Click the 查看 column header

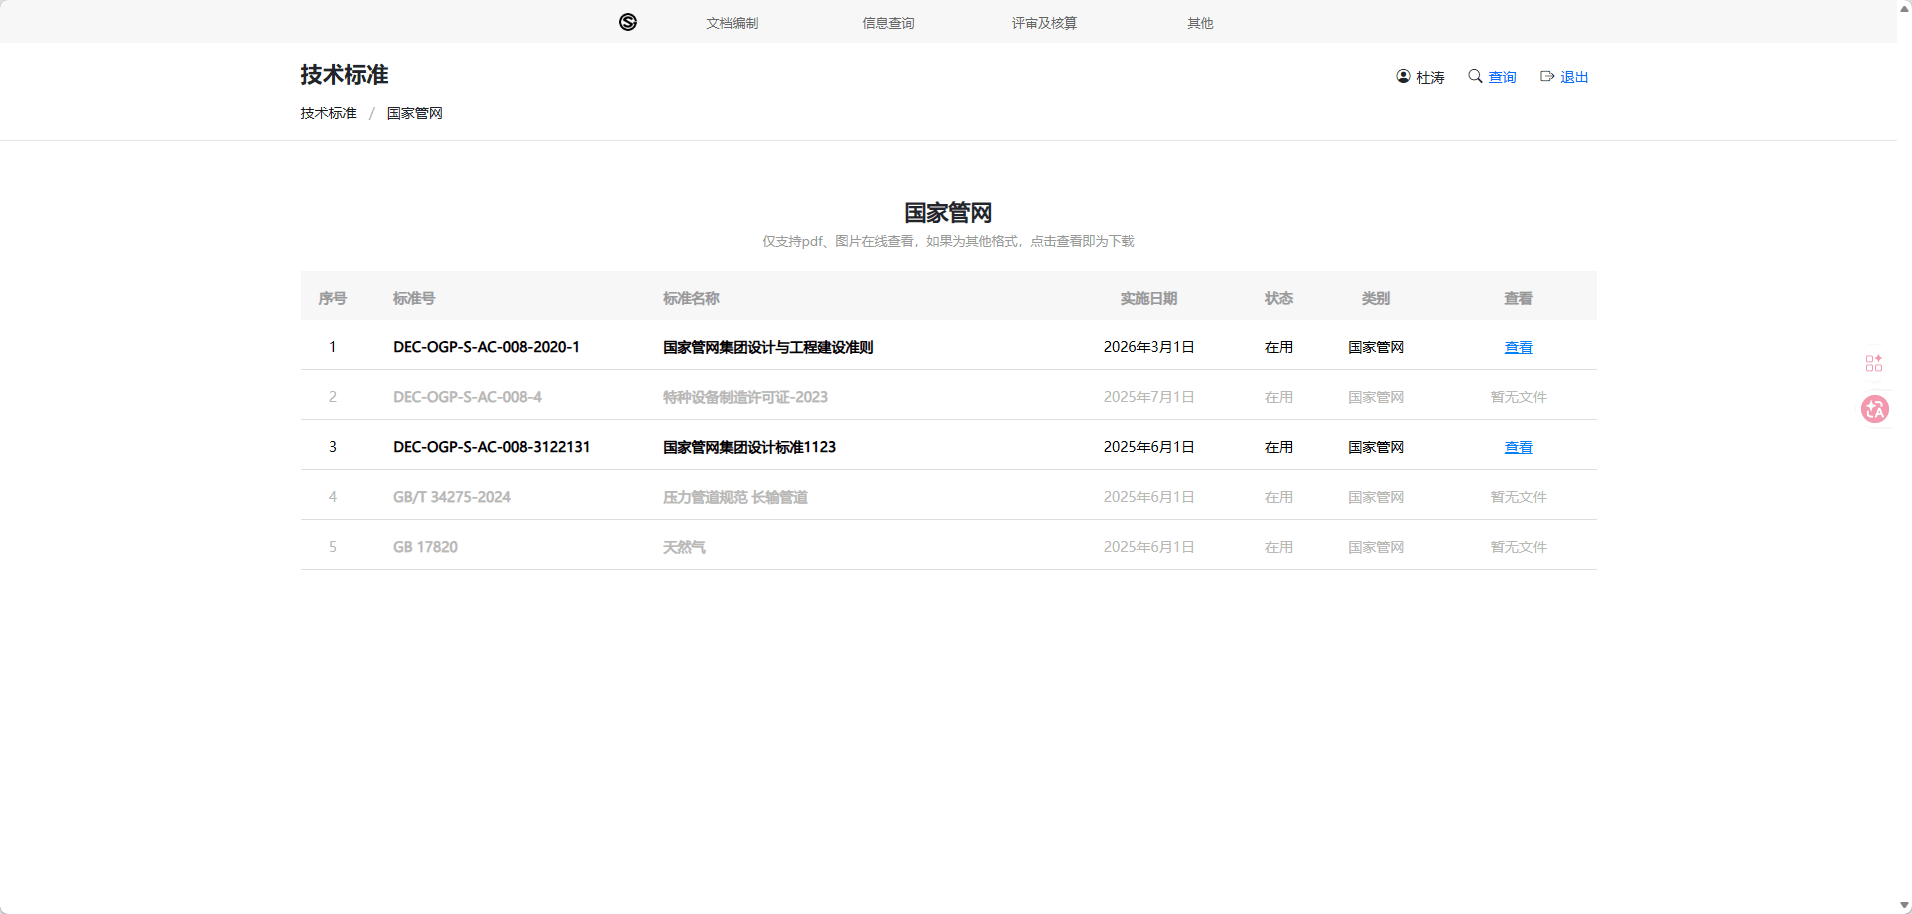pos(1518,298)
